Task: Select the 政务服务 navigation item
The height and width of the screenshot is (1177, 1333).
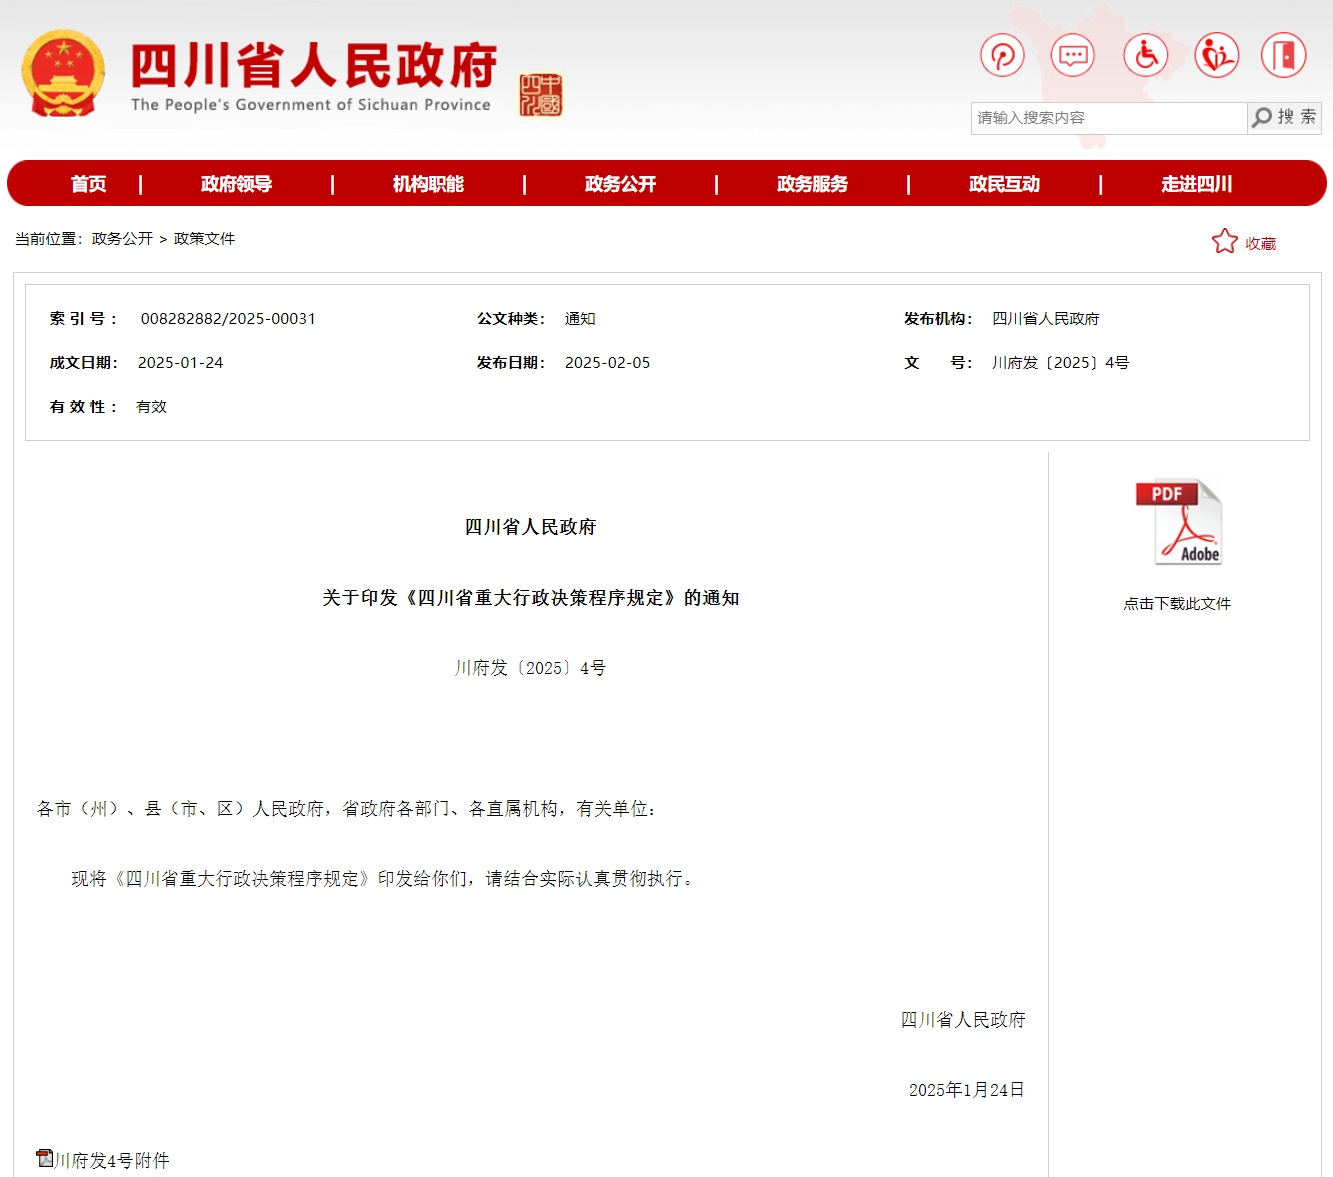Action: pos(812,184)
